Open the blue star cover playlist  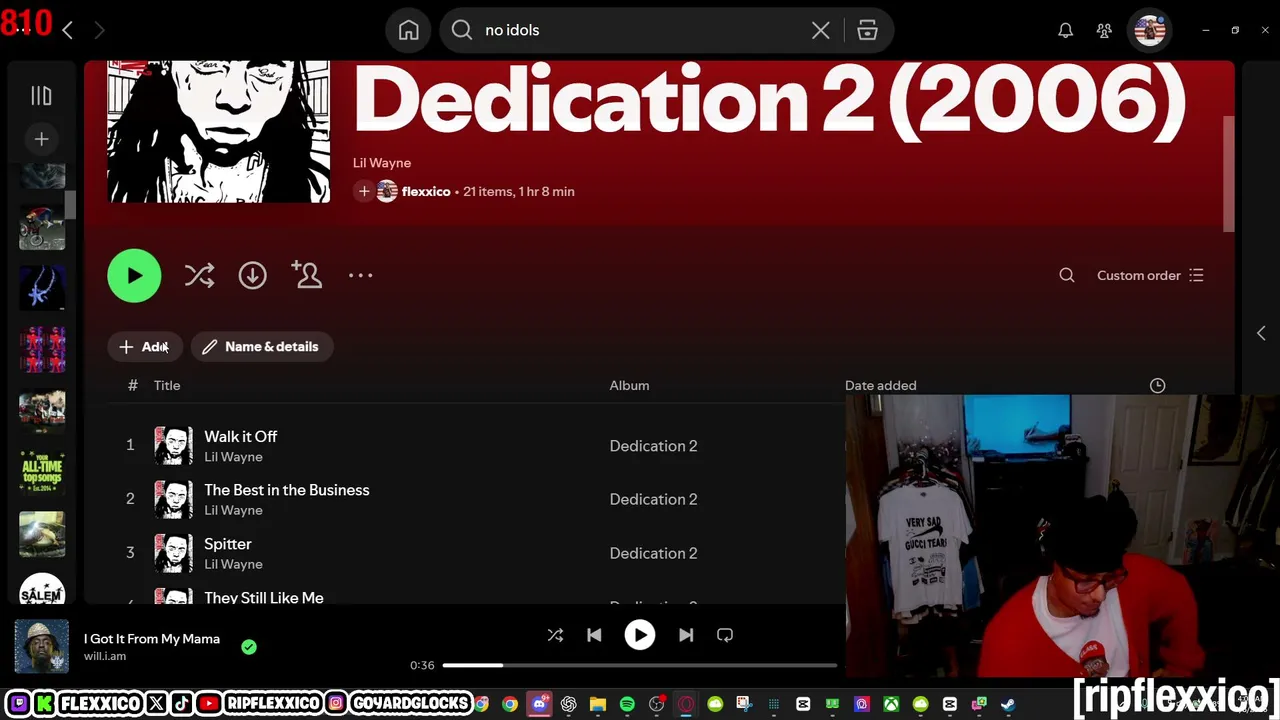click(42, 288)
